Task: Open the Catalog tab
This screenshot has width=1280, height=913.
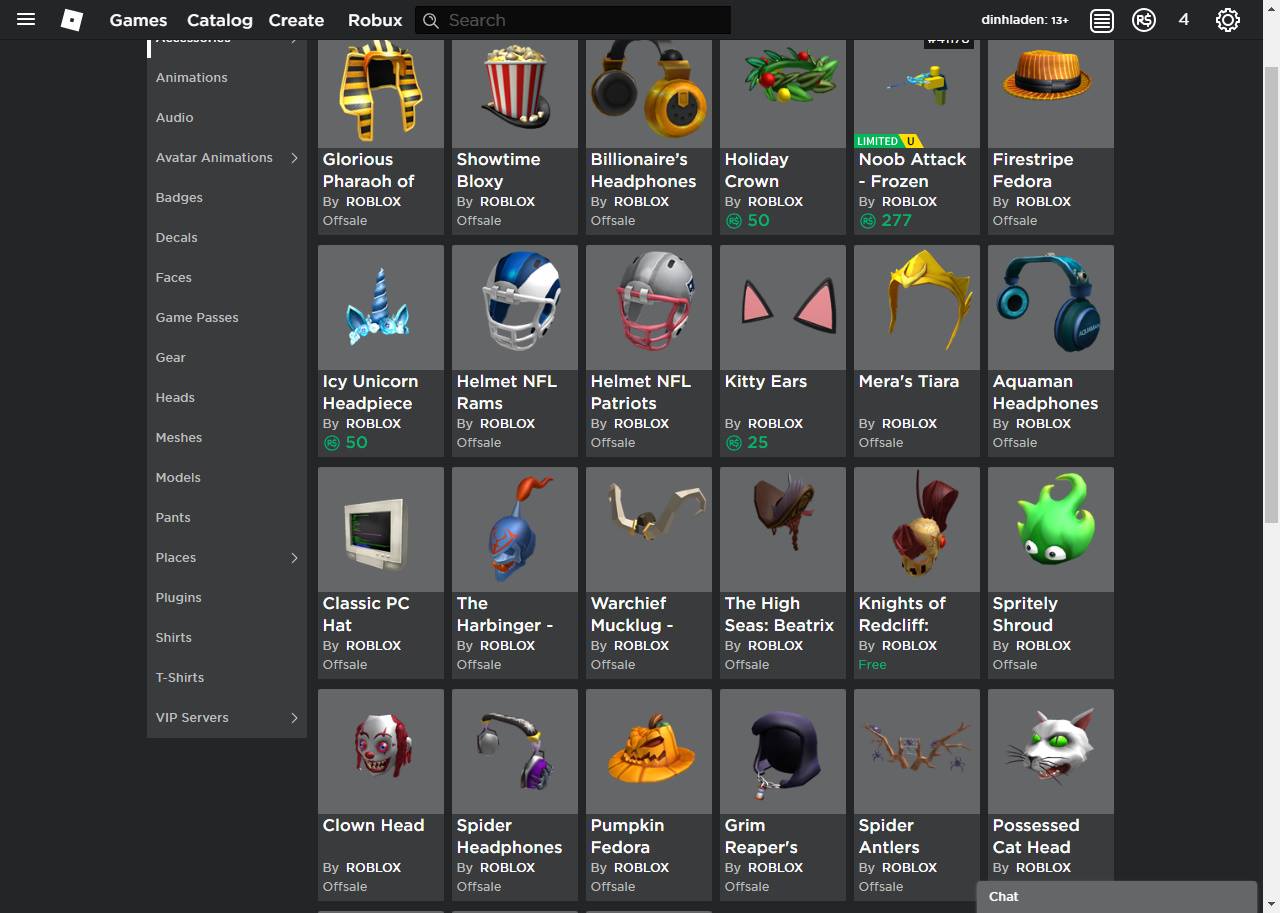Action: tap(219, 20)
